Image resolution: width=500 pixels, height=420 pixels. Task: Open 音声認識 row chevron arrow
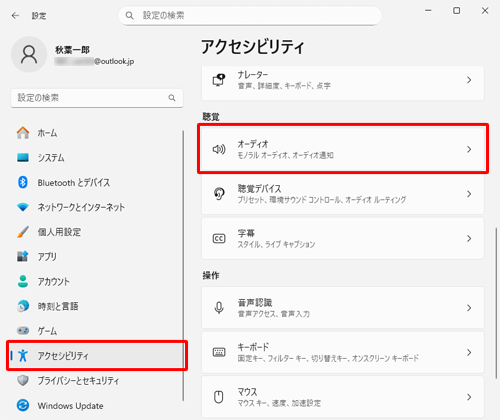(469, 308)
